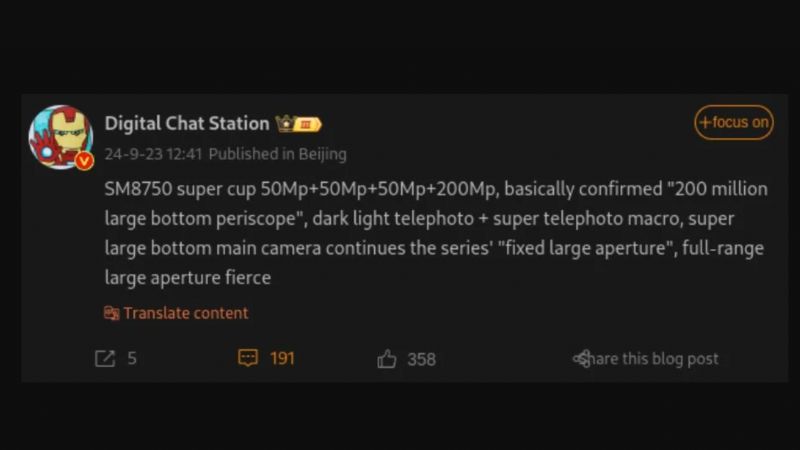Open the post timestamp 24-9-23 12:41
Image resolution: width=800 pixels, height=450 pixels.
click(154, 154)
